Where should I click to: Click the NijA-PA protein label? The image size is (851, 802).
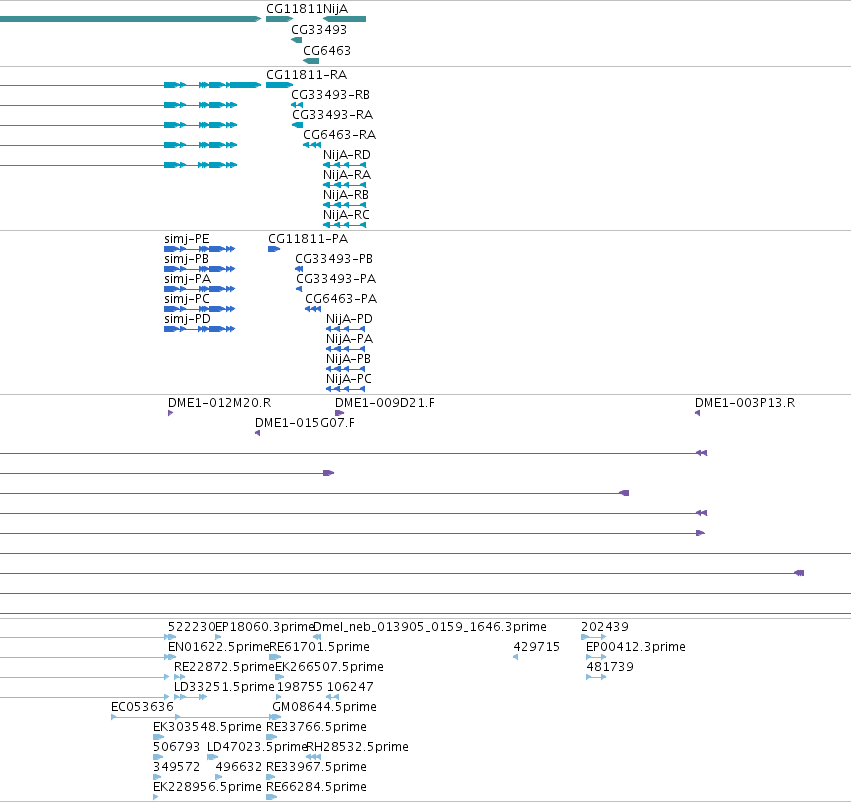[x=349, y=339]
